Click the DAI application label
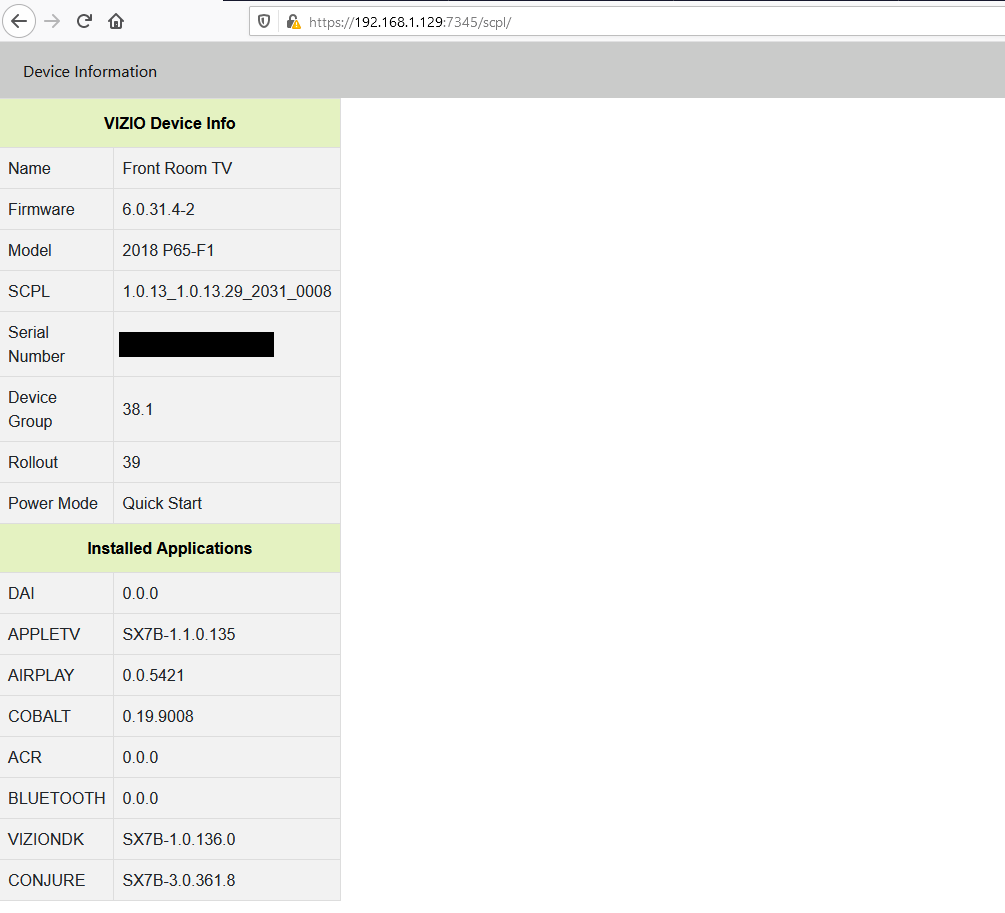This screenshot has height=913, width=1005. [x=21, y=593]
